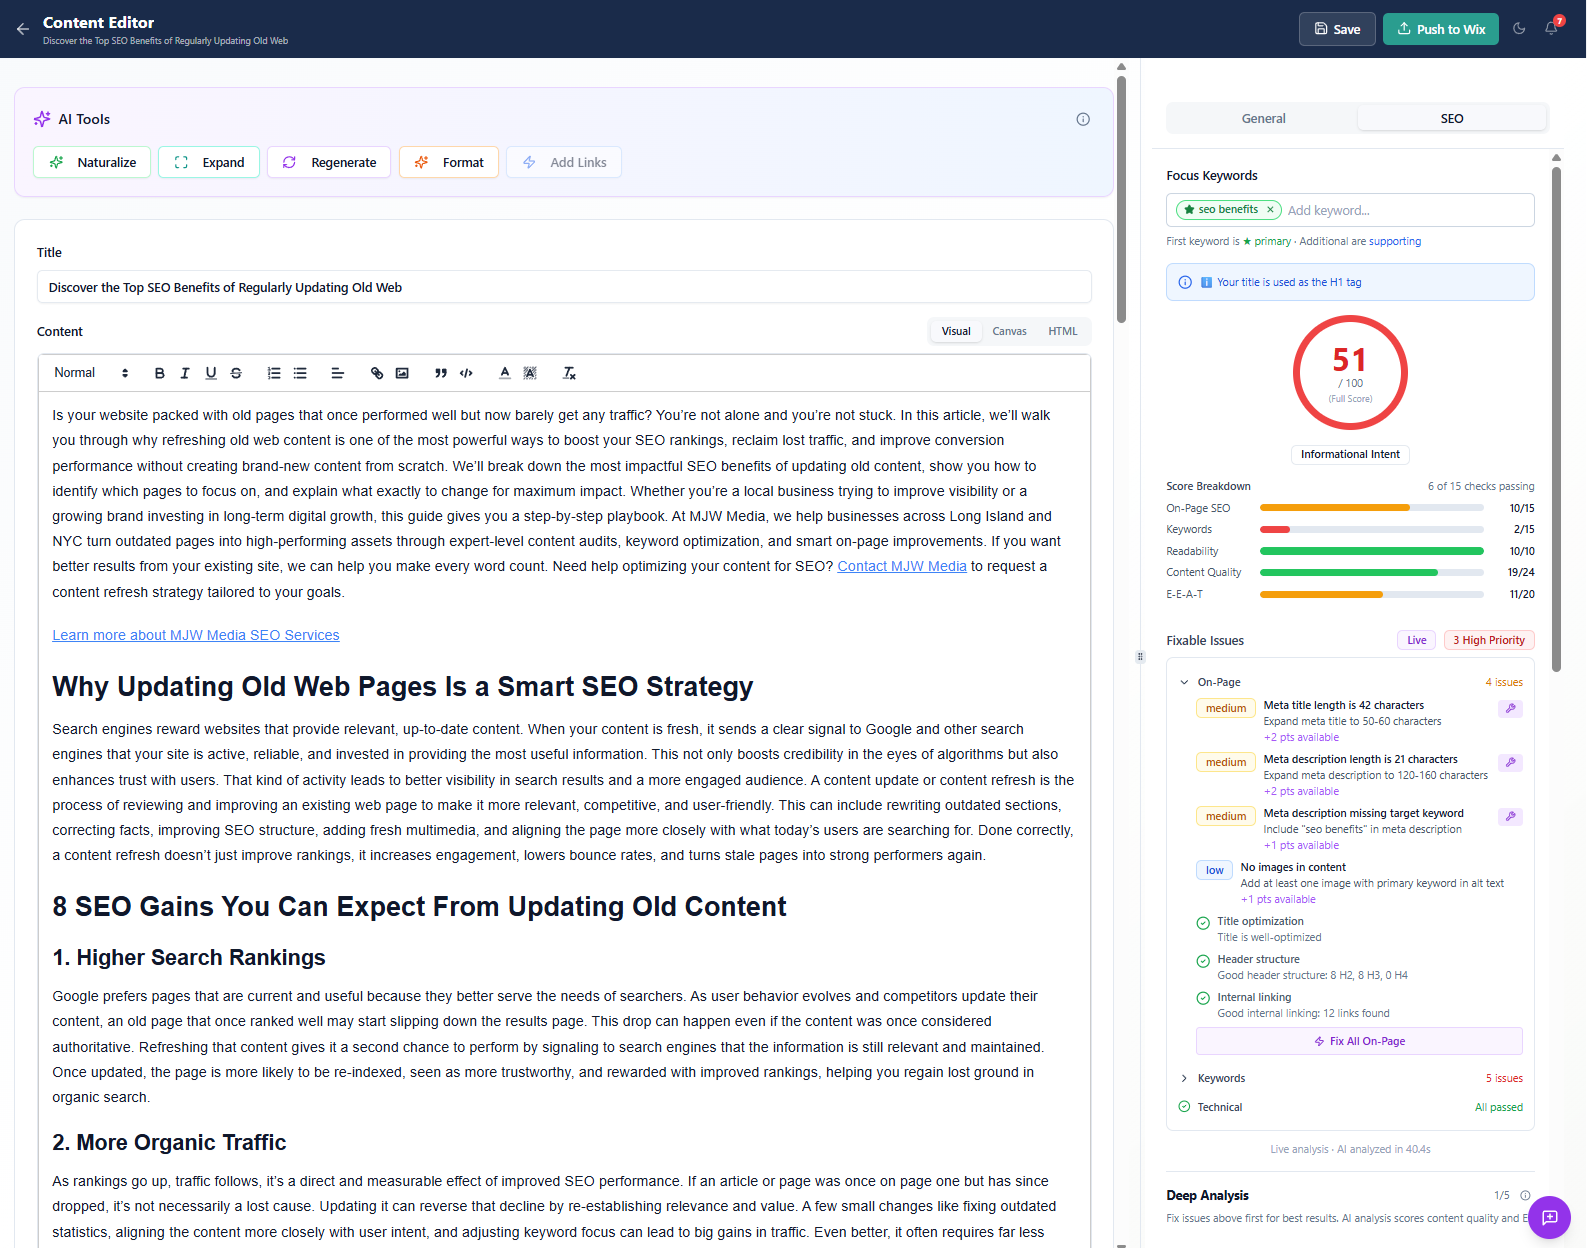Apply strikethrough formatting
Screen dimensions: 1587x1249
point(236,373)
